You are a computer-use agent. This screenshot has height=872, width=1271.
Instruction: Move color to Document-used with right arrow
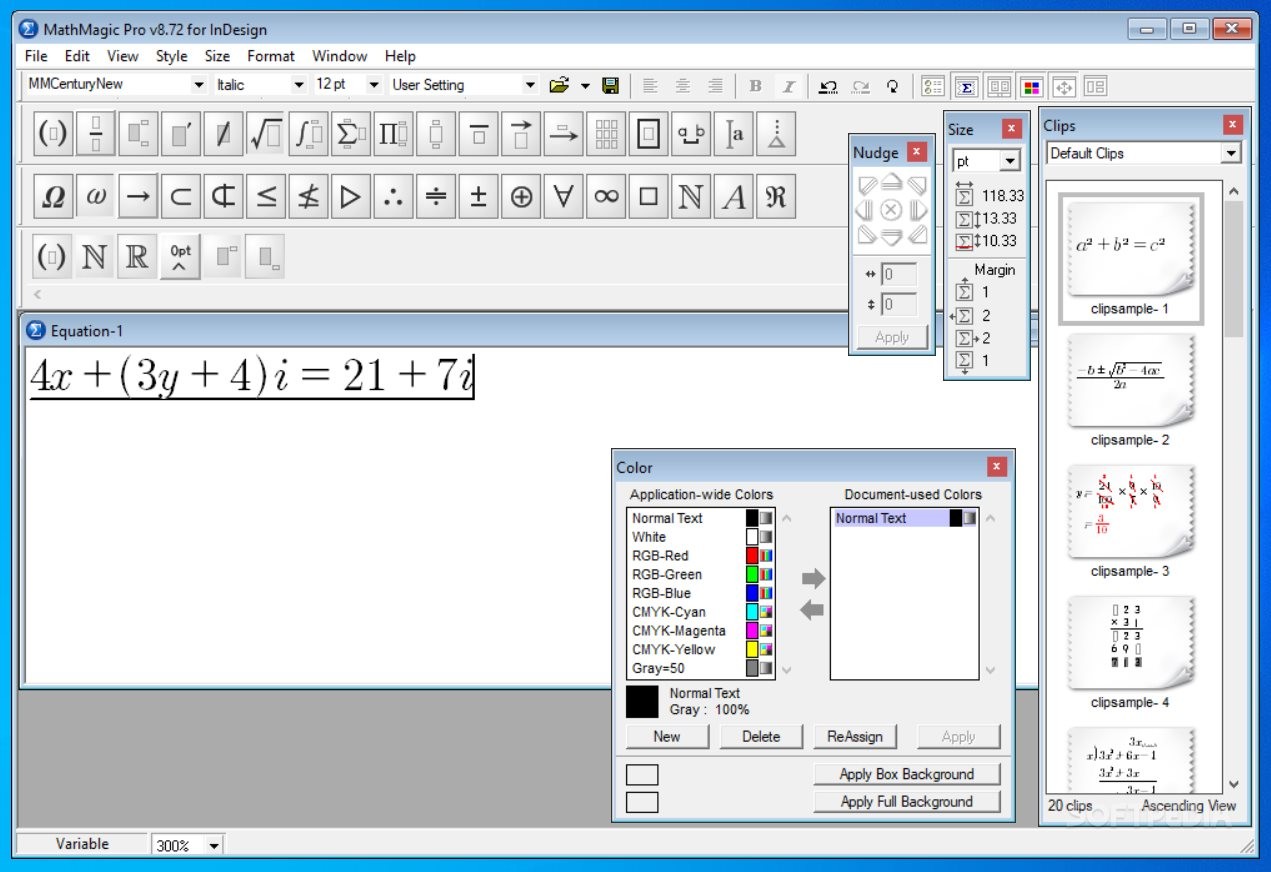coord(813,578)
